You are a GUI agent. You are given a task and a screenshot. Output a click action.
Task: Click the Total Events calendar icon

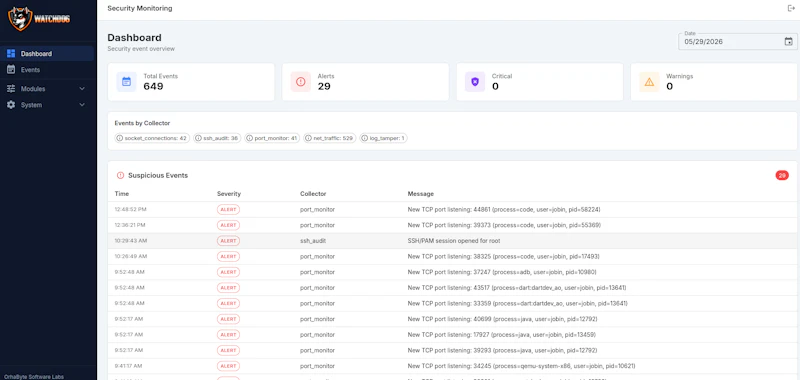point(127,82)
